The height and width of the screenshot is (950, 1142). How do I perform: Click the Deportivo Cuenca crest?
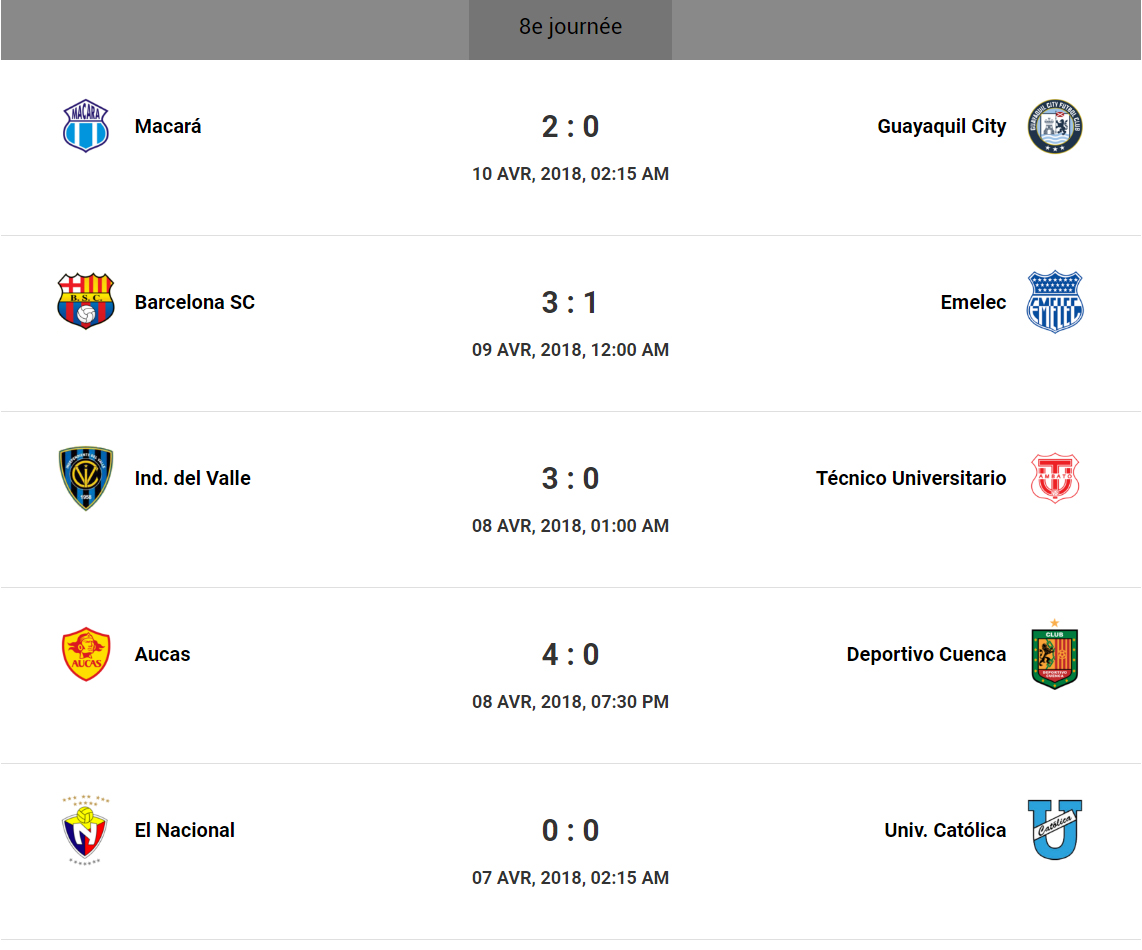(x=1055, y=654)
